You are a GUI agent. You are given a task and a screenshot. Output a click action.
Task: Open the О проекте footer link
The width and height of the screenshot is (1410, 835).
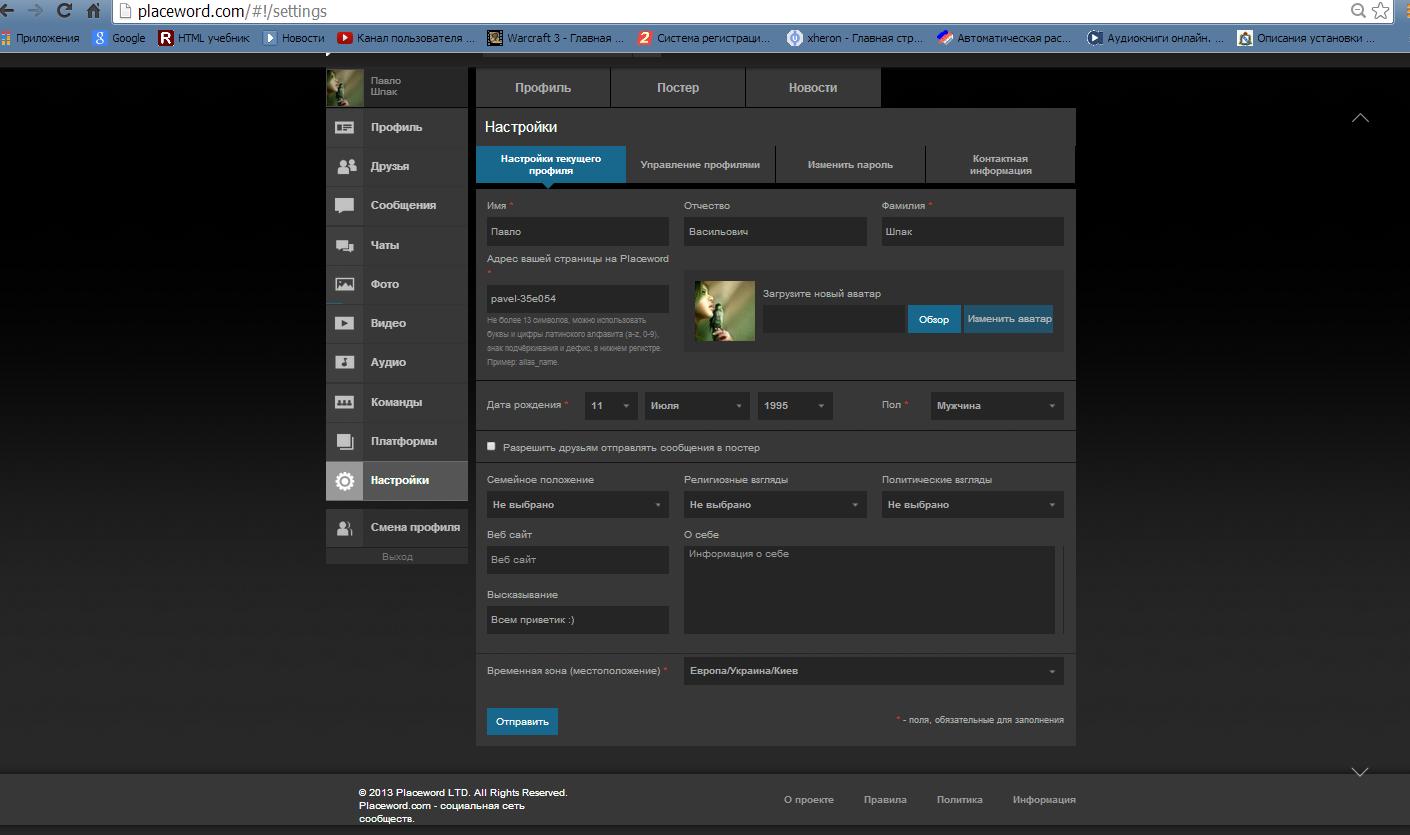tap(809, 800)
